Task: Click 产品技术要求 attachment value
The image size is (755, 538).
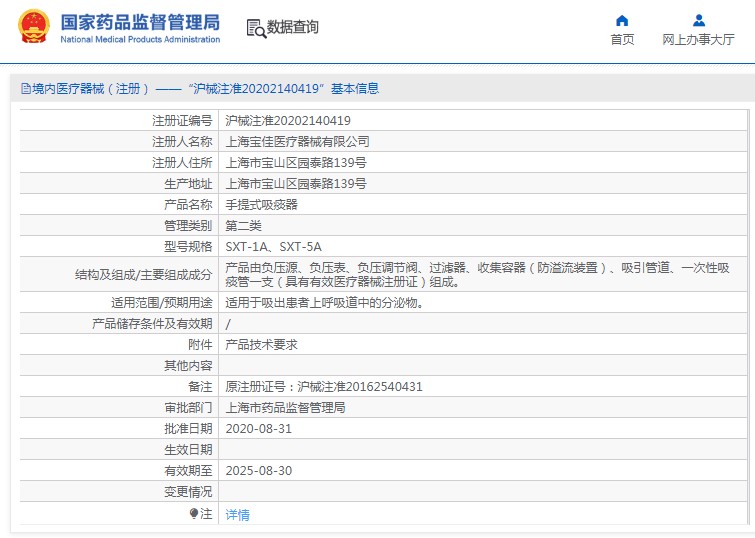Action: (261, 344)
